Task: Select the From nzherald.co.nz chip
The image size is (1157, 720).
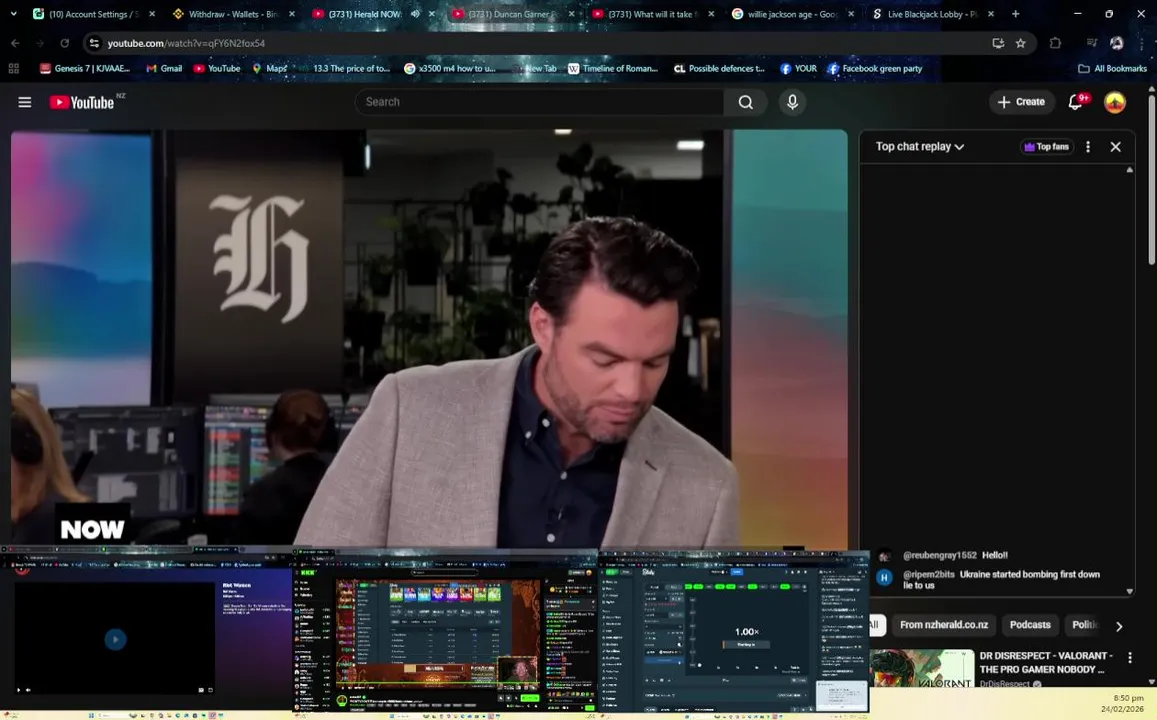Action: click(944, 625)
